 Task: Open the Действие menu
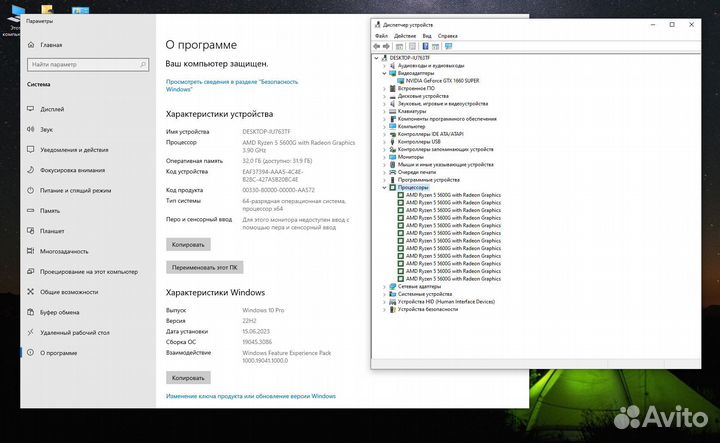tap(405, 36)
